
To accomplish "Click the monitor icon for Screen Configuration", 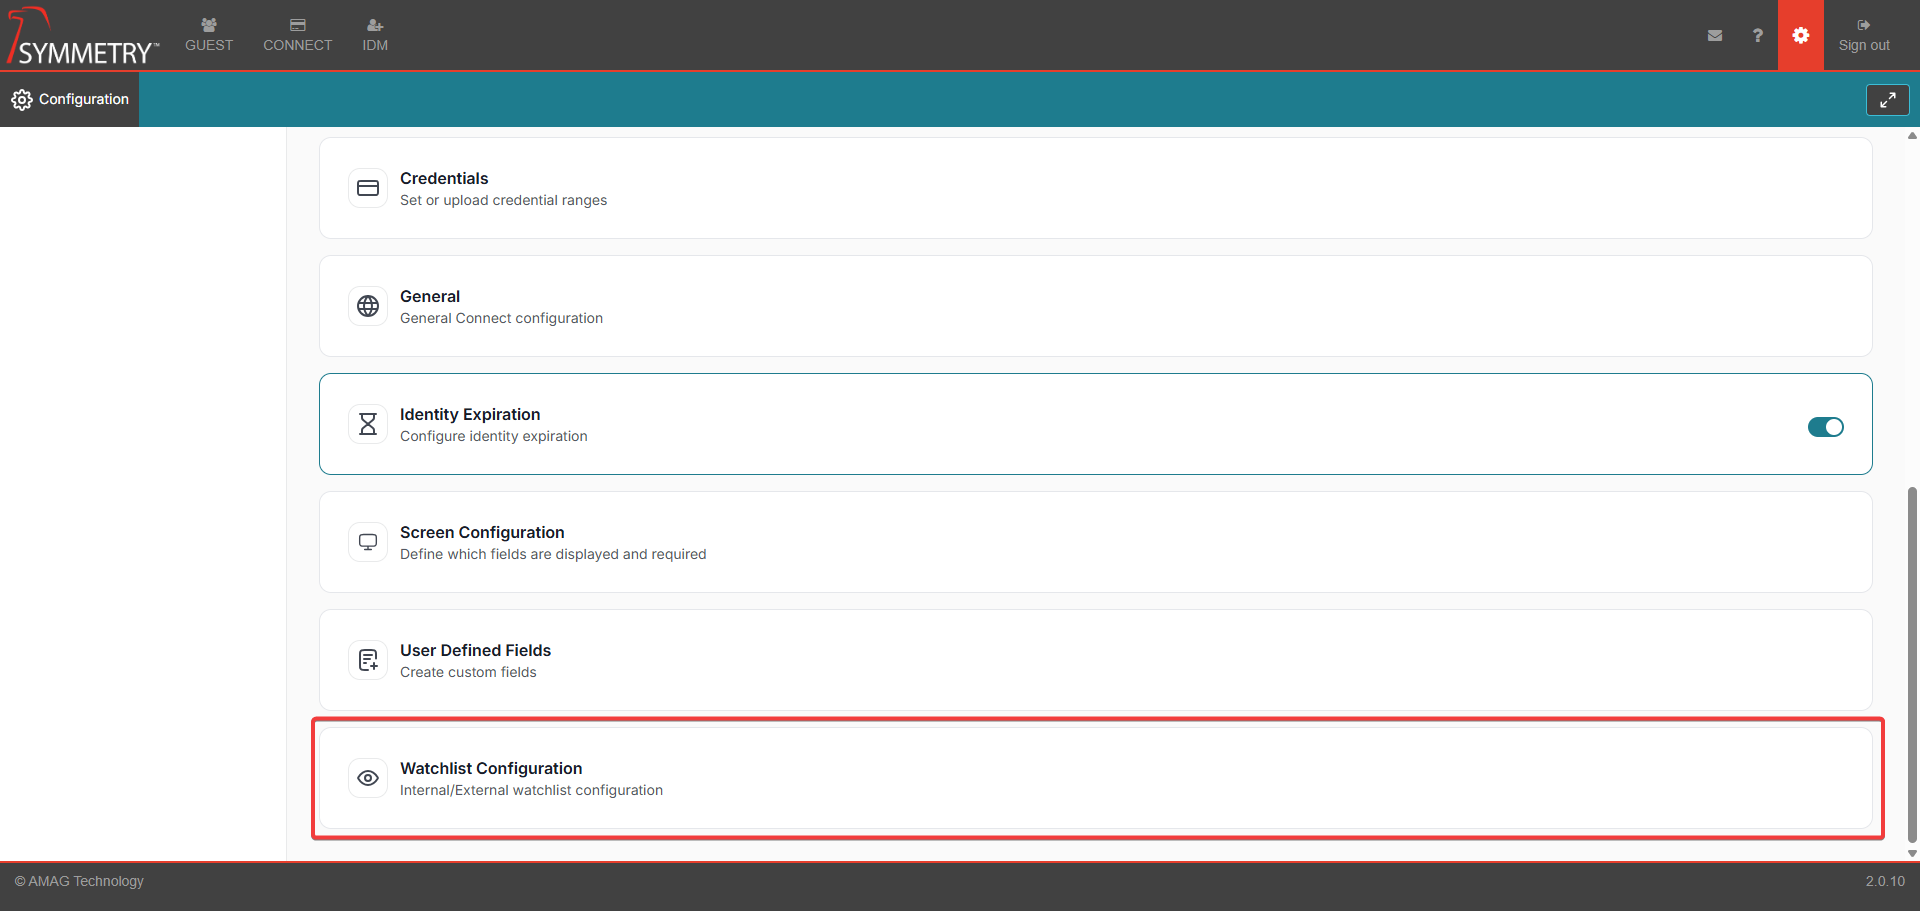I will click(368, 542).
